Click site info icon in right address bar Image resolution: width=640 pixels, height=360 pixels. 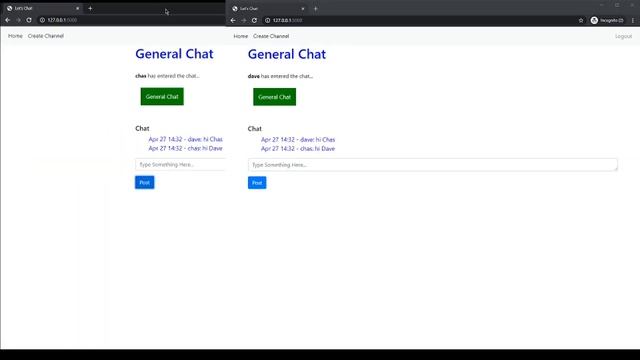click(267, 20)
